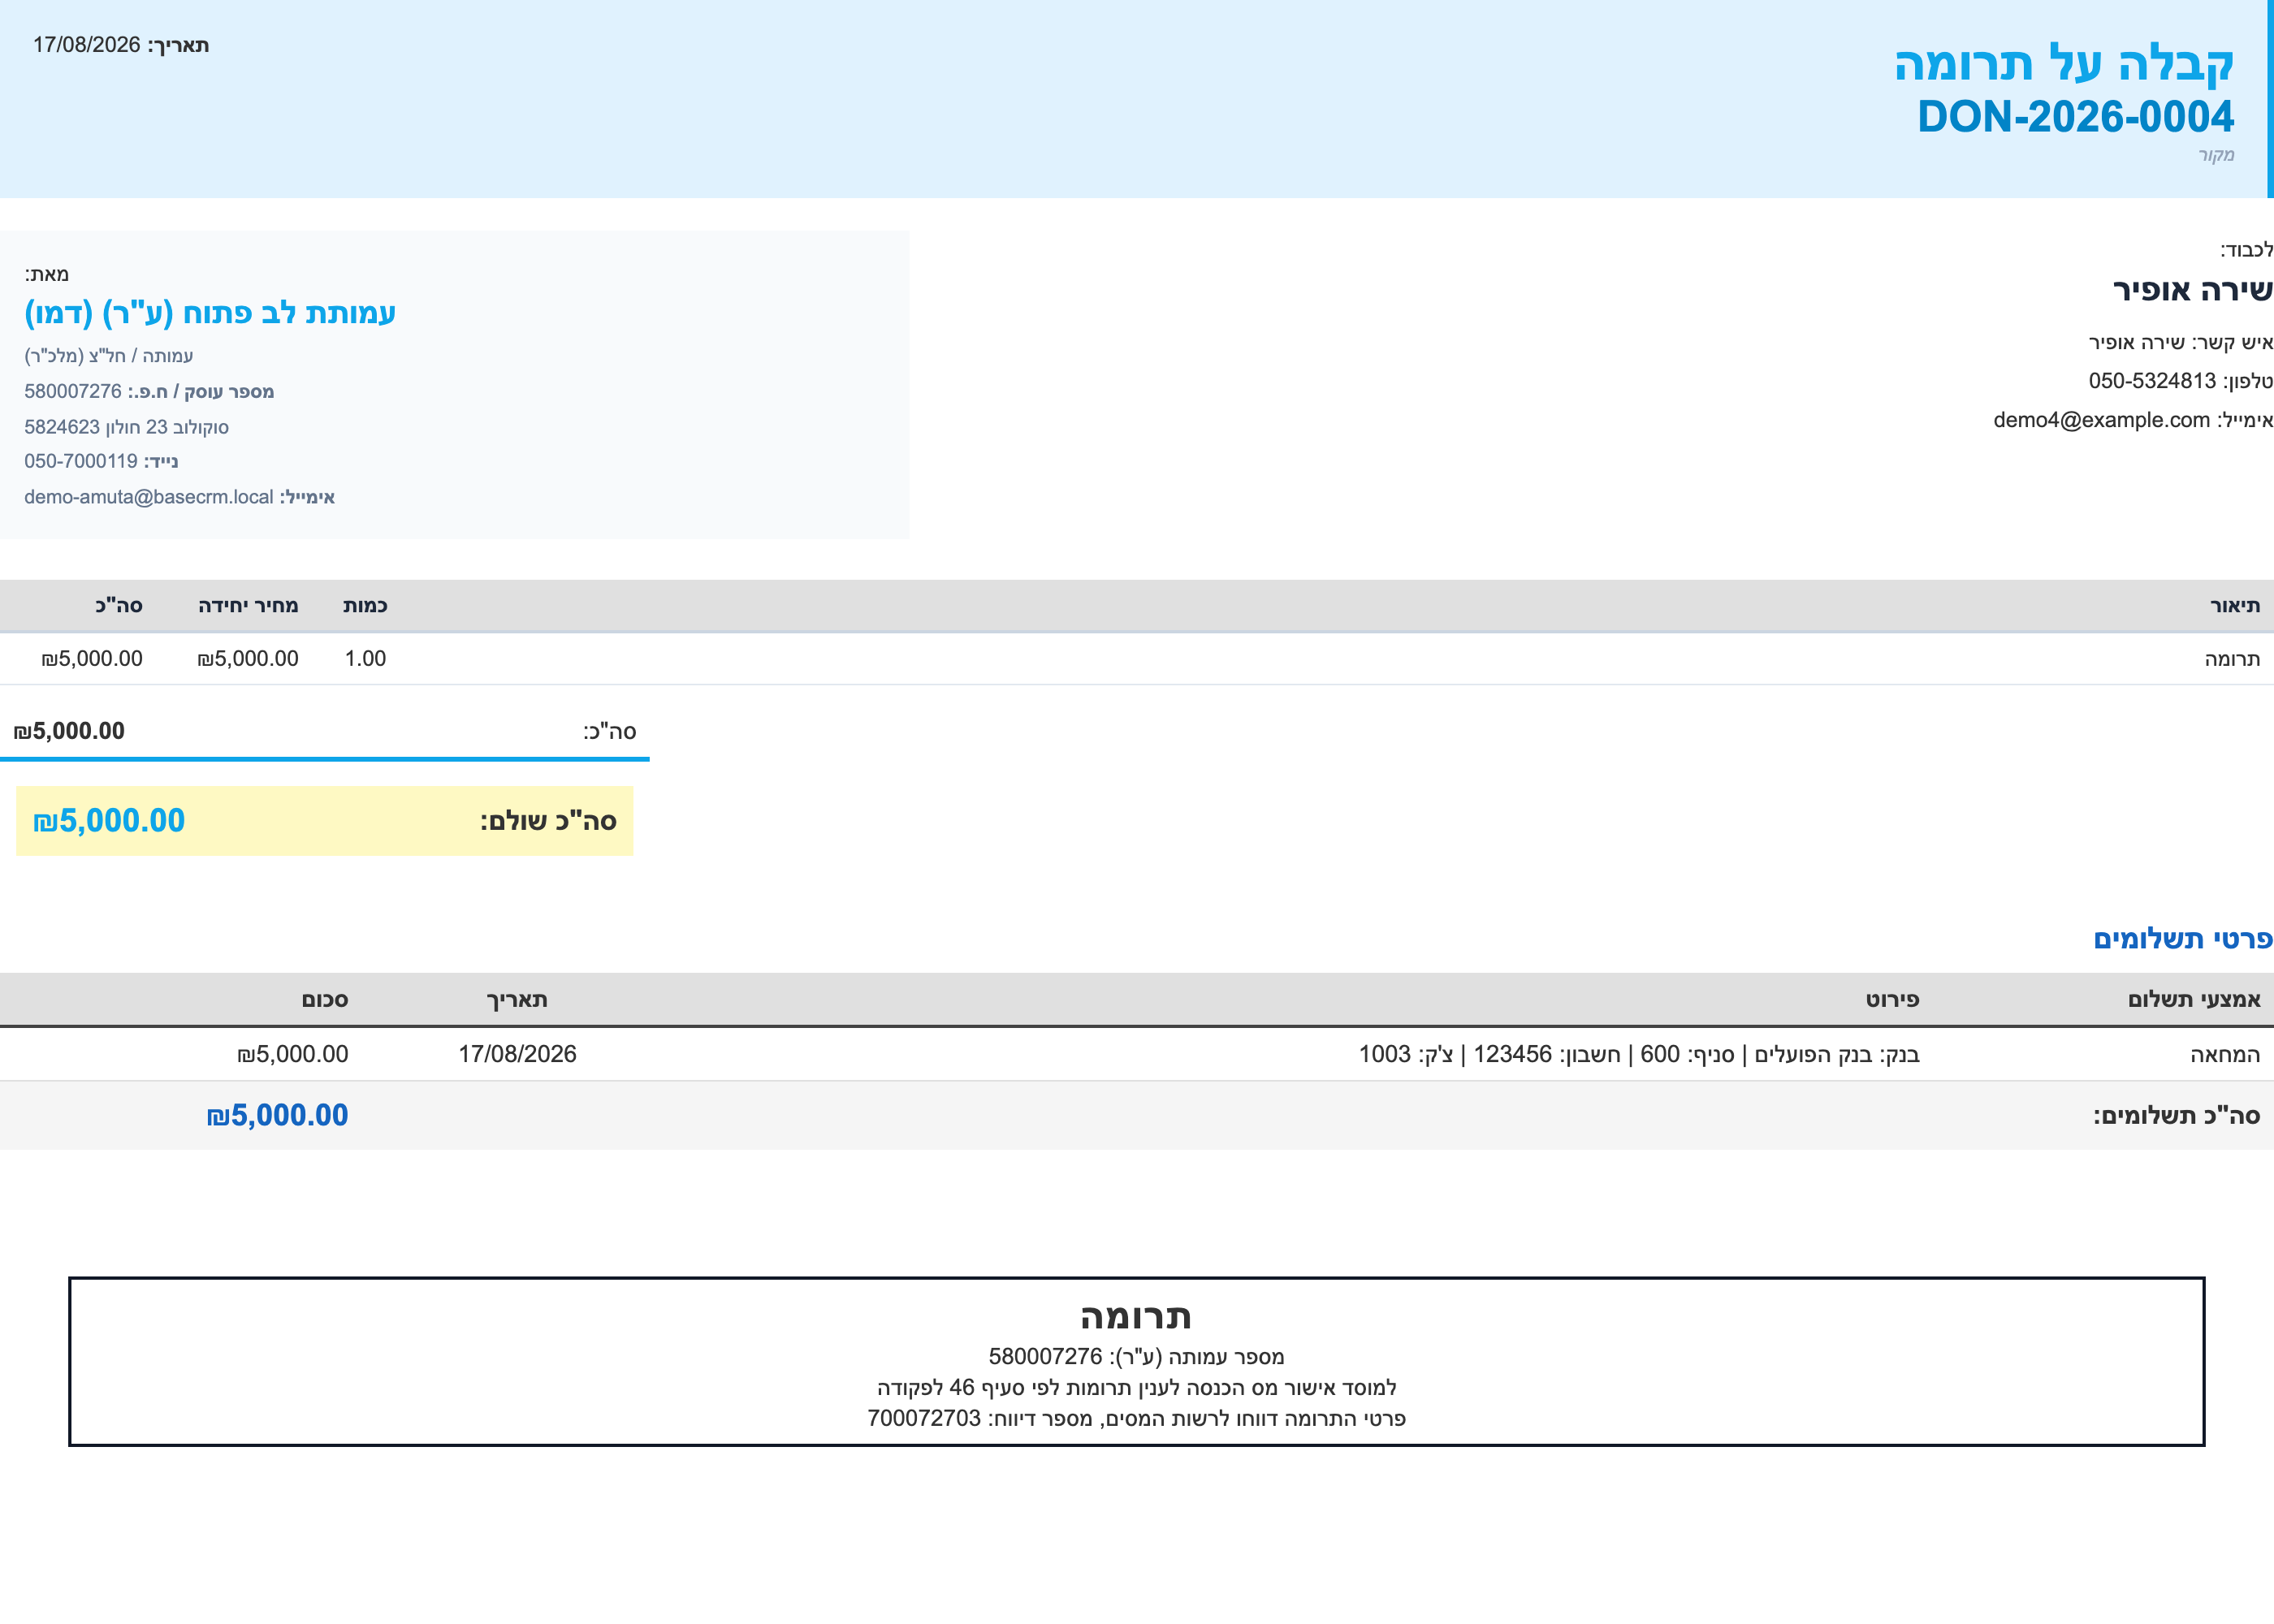Click the quantity cell 1.00
This screenshot has height=1624, width=2274.
pyautogui.click(x=365, y=659)
